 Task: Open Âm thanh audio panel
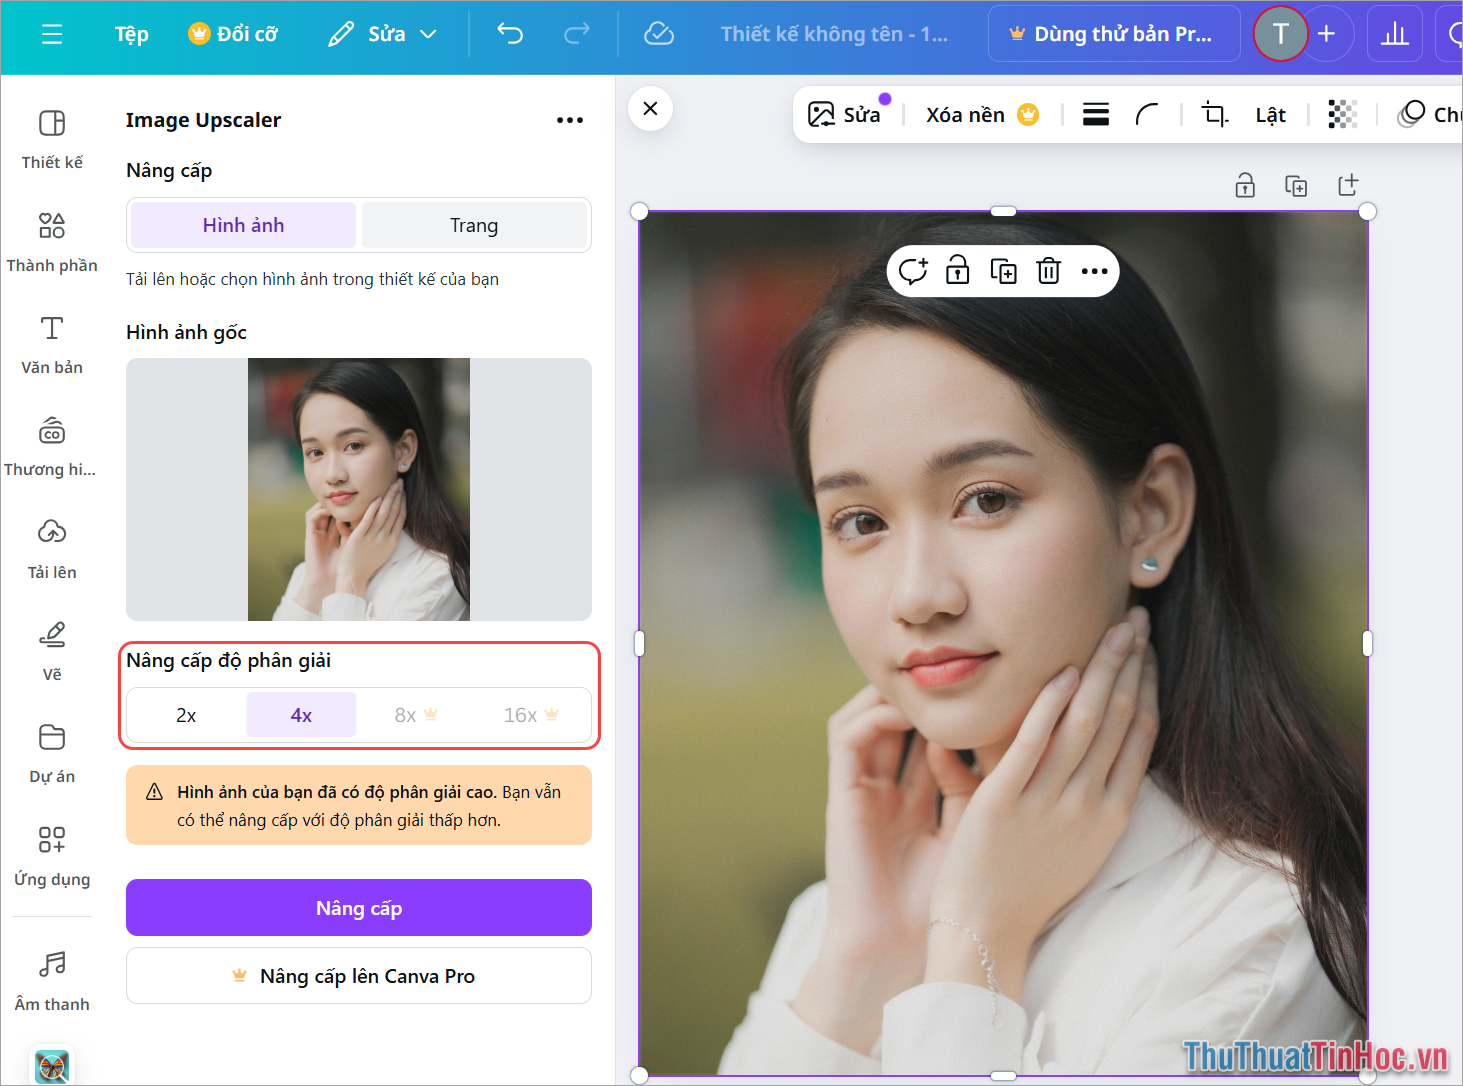click(x=52, y=982)
